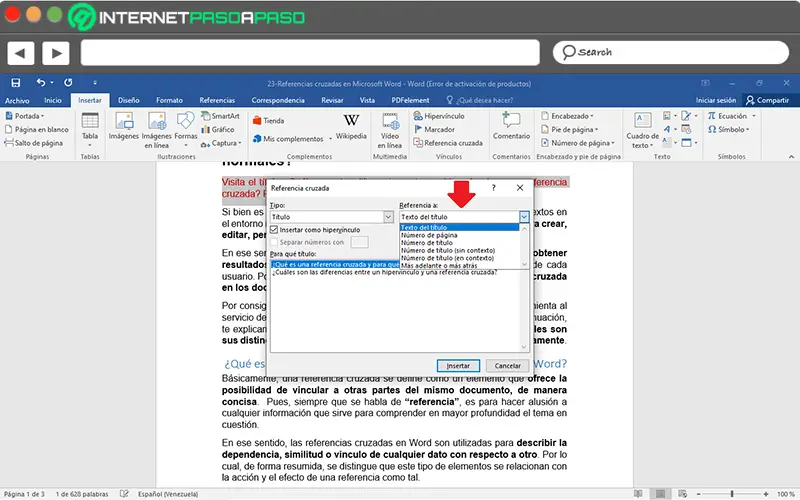The image size is (800, 500).
Task: Click the Compartir button
Action: [x=767, y=101]
